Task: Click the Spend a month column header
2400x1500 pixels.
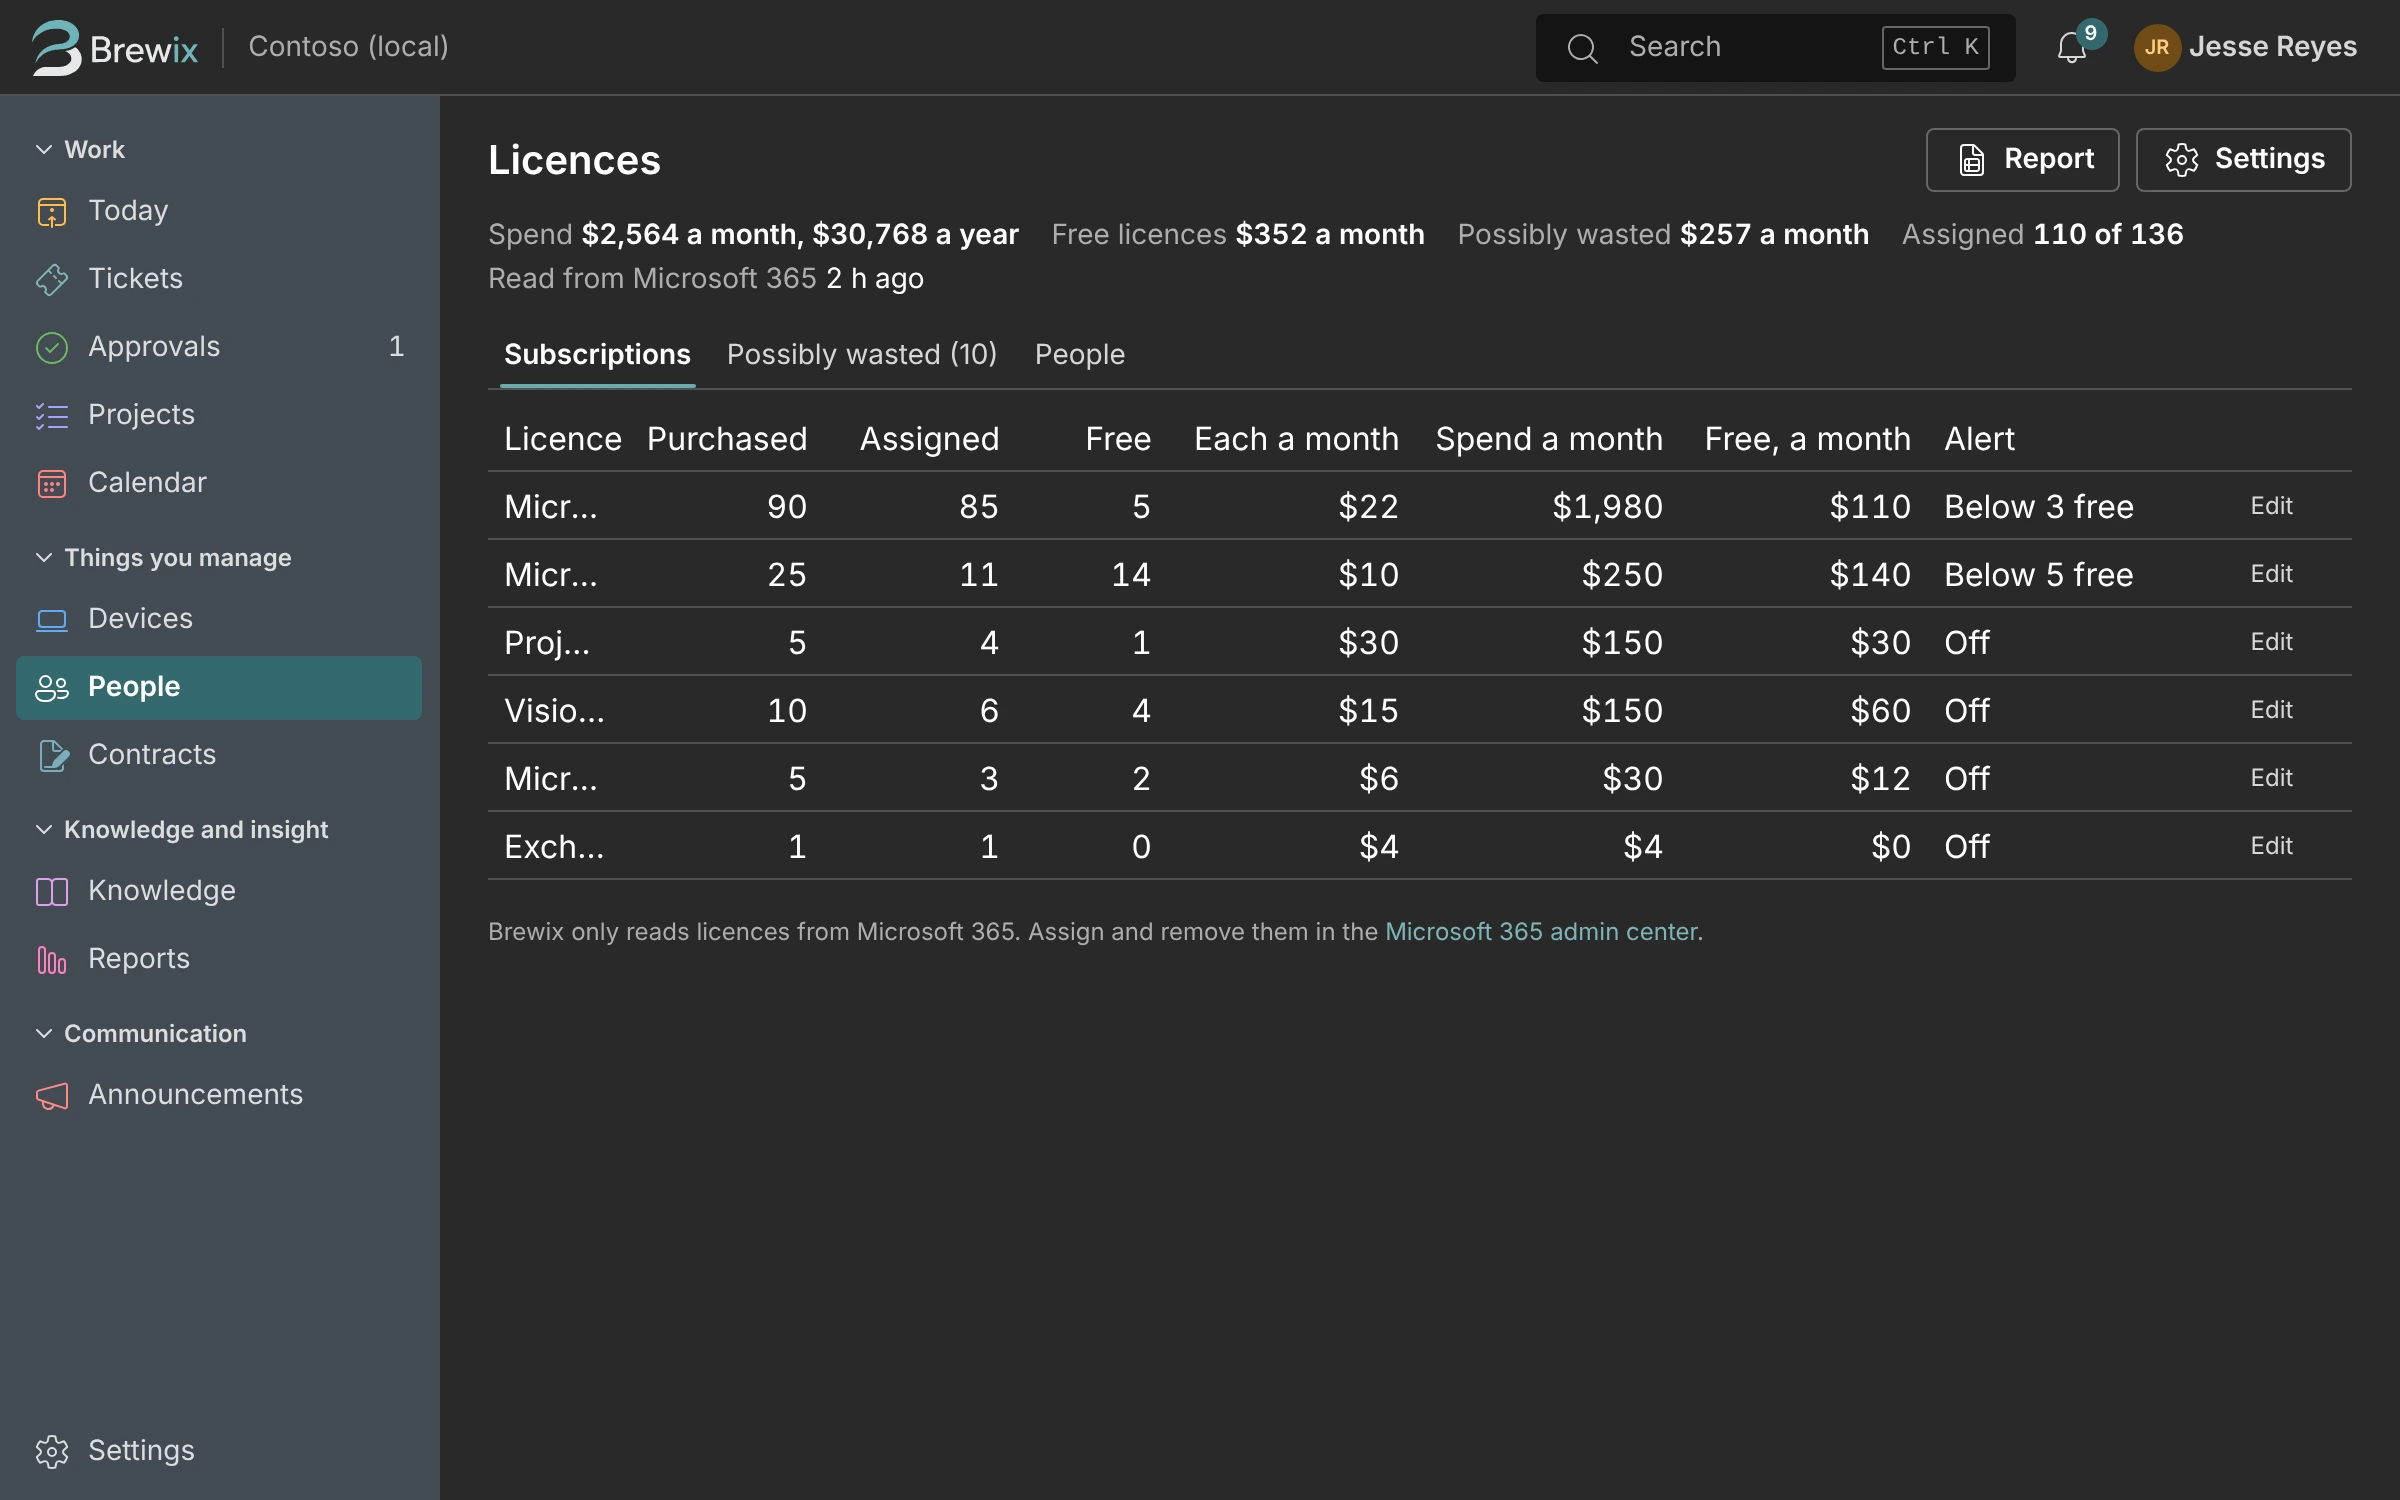Action: coord(1549,439)
